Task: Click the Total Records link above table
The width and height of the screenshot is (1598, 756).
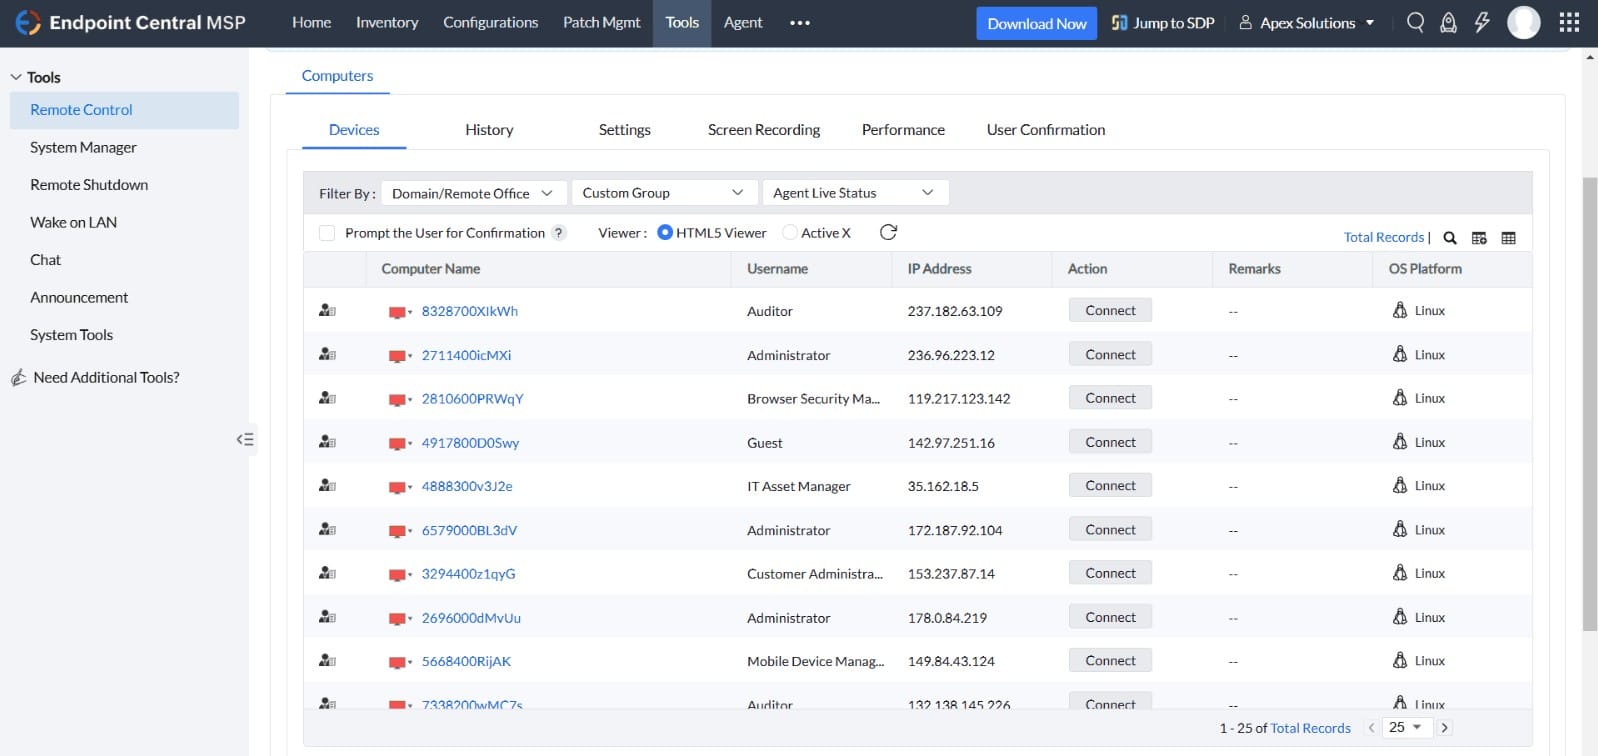Action: 1384,237
